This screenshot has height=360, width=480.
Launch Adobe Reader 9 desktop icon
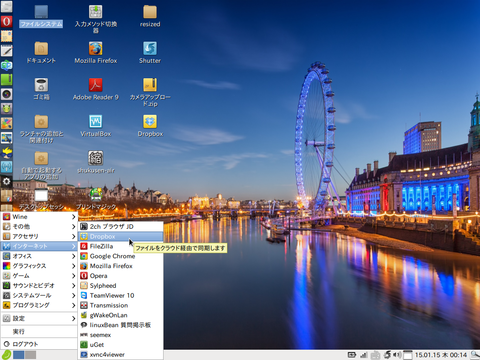click(96, 89)
